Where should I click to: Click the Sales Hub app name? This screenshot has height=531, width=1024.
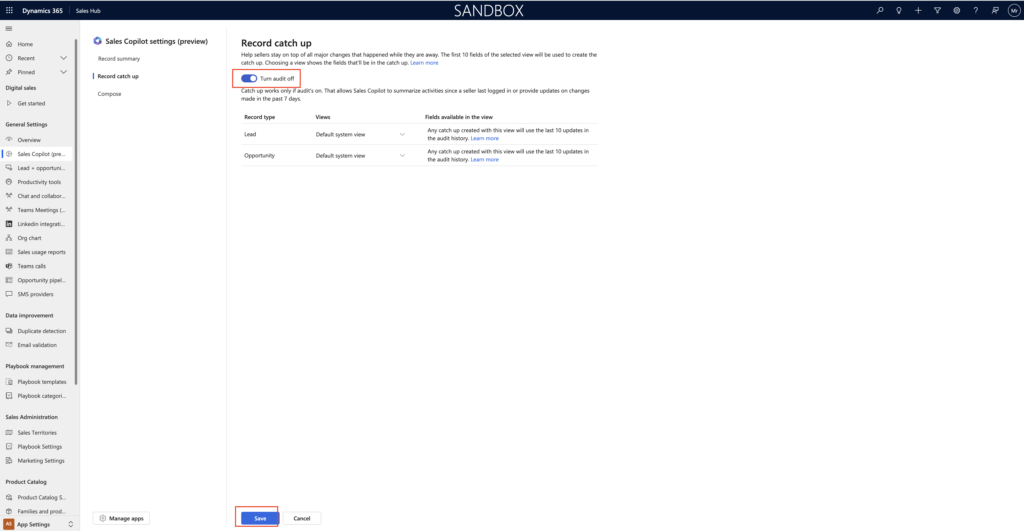coord(88,10)
